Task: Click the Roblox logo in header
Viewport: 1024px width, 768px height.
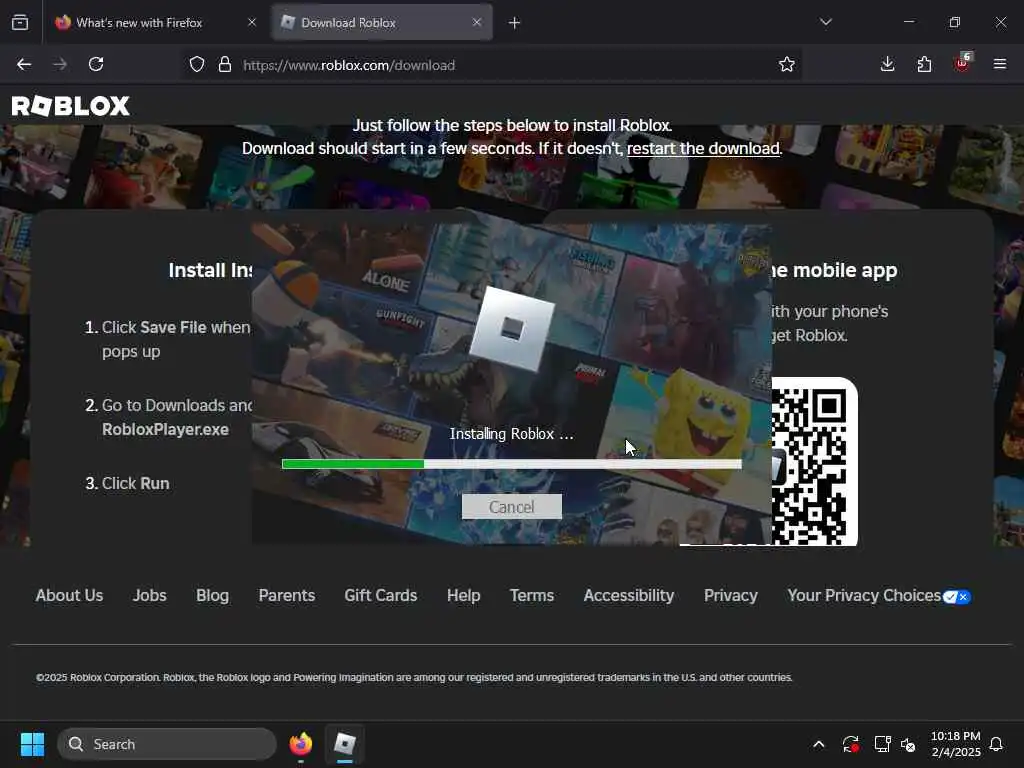Action: point(71,106)
